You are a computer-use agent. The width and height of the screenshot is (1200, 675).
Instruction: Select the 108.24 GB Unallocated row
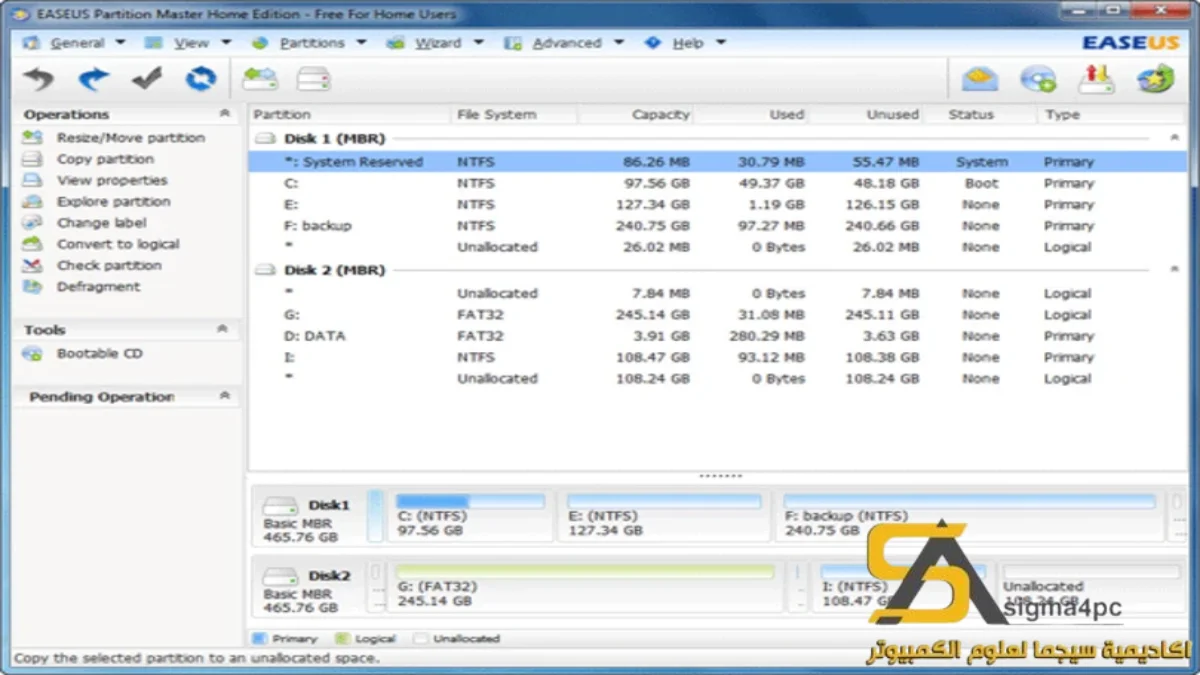point(717,379)
